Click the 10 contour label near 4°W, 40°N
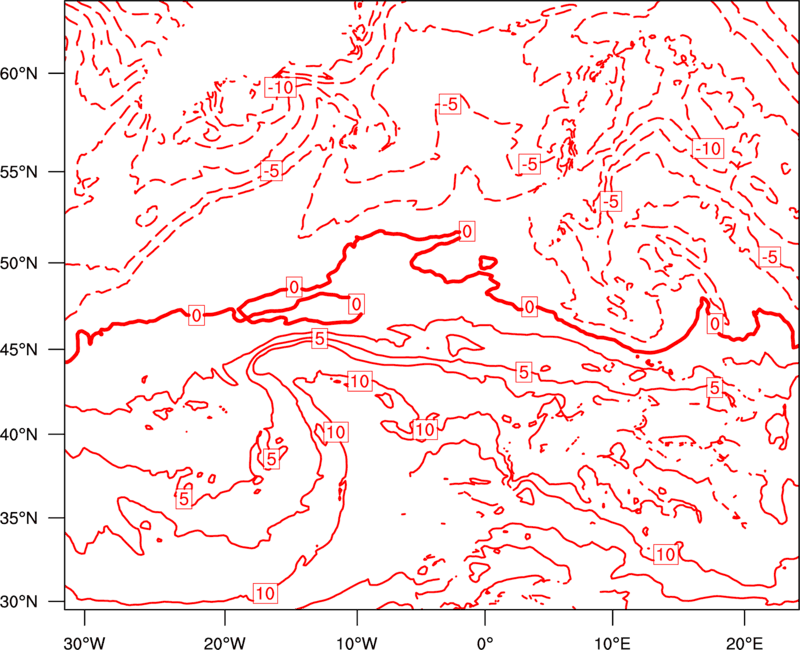Viewport: 800px width, 650px height. pyautogui.click(x=424, y=430)
